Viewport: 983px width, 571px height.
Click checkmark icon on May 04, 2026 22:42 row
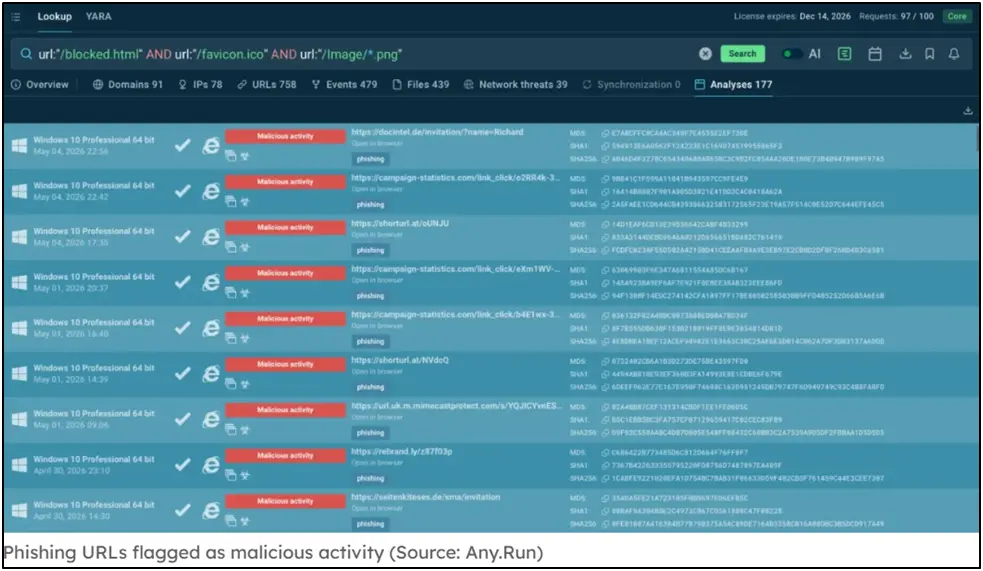182,191
